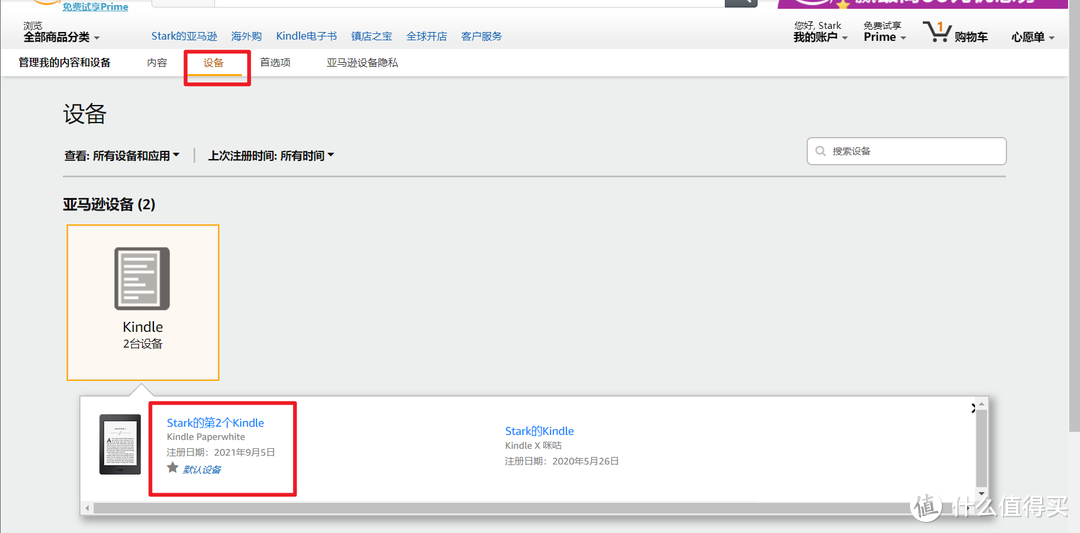Expand the 心愿单 wishlist menu
The image size is (1080, 533).
pyautogui.click(x=1033, y=37)
